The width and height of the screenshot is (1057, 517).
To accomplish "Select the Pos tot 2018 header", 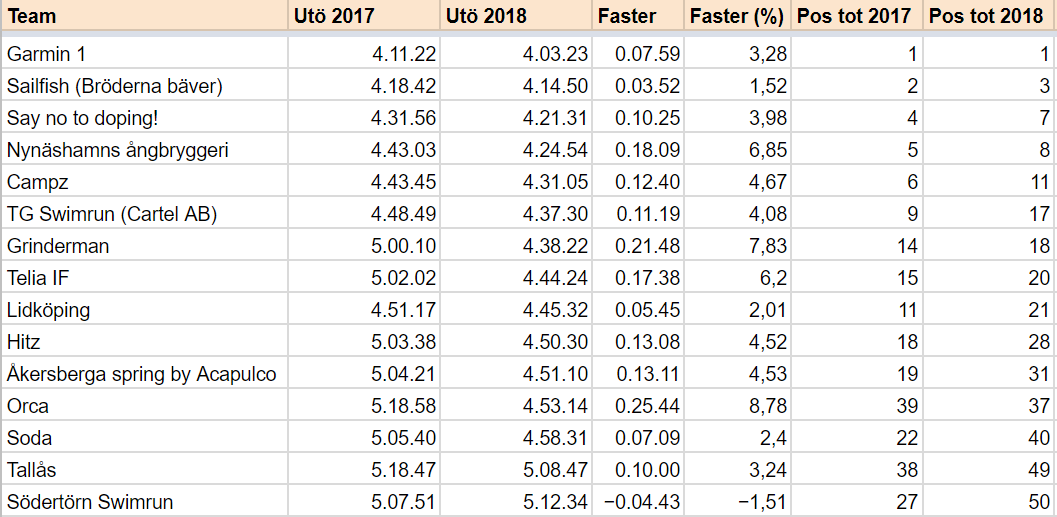I will point(990,16).
